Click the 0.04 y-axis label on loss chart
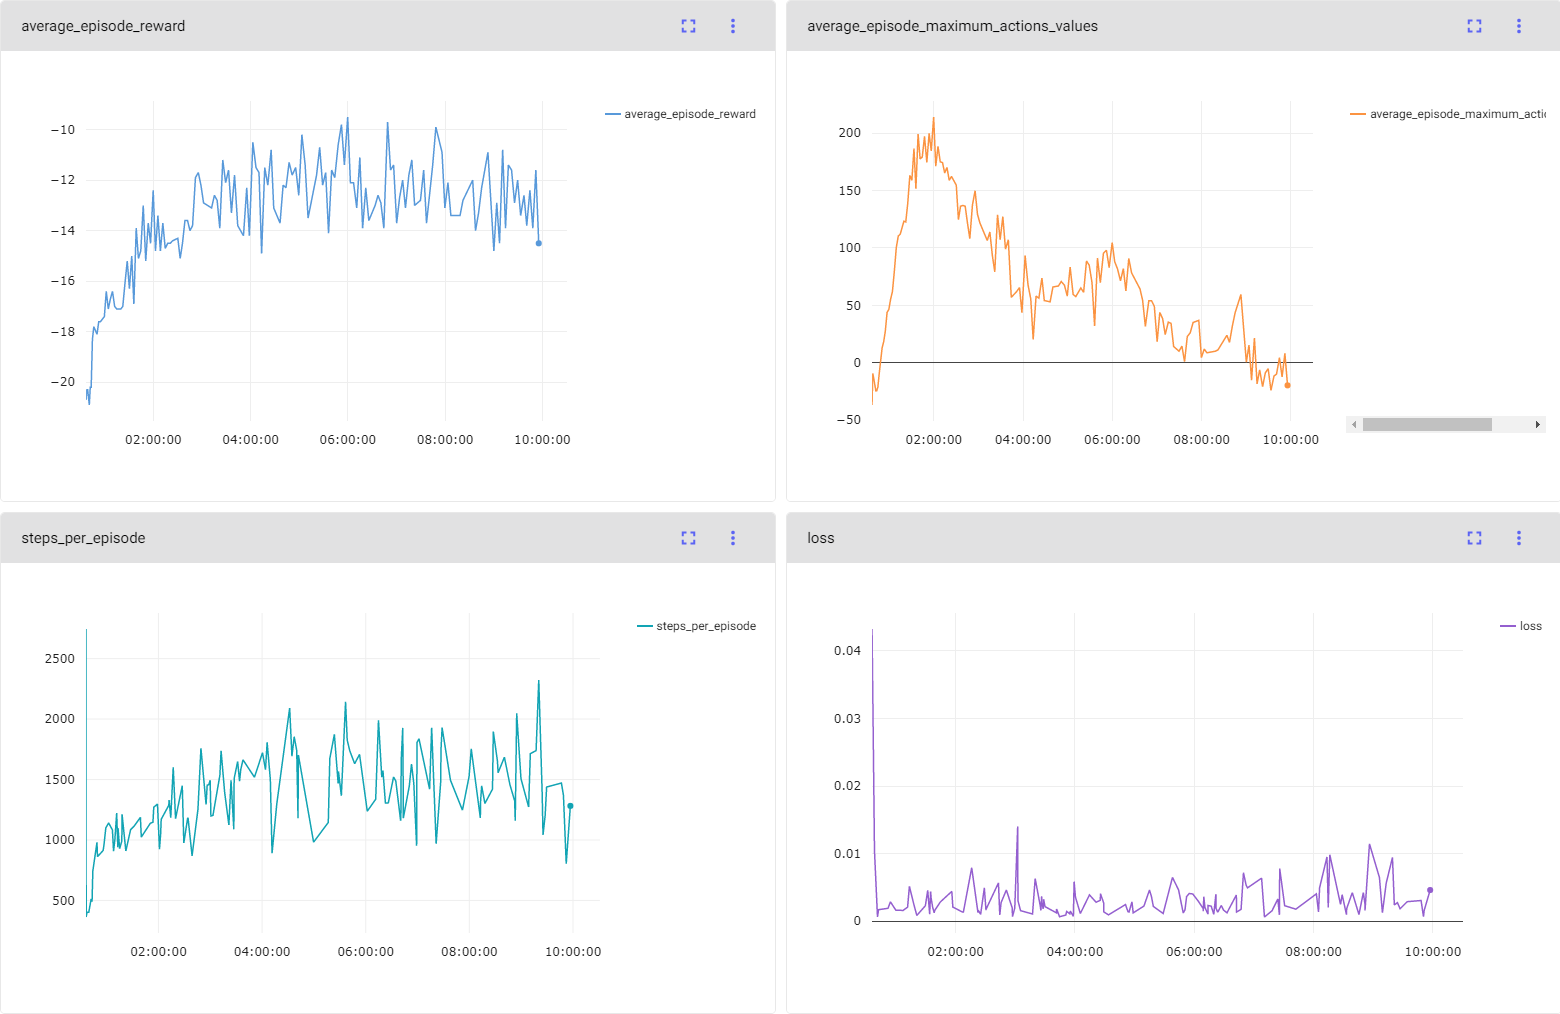The width and height of the screenshot is (1560, 1014). tap(848, 651)
